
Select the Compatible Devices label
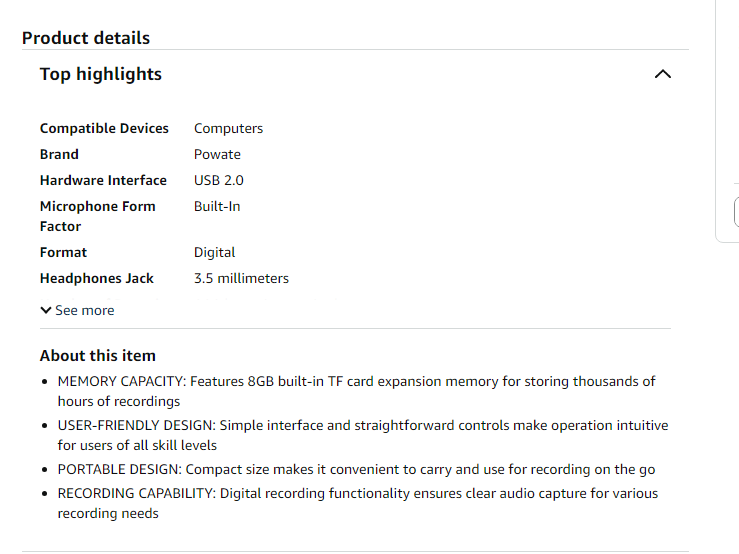(x=104, y=128)
